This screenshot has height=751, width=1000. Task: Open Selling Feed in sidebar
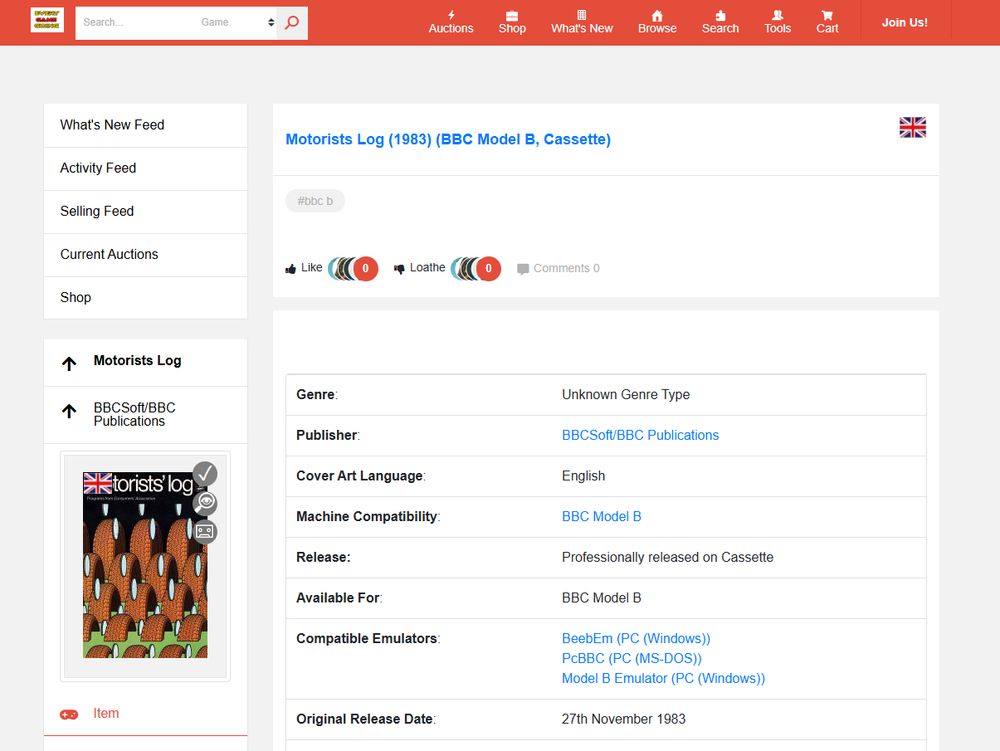click(x=145, y=212)
